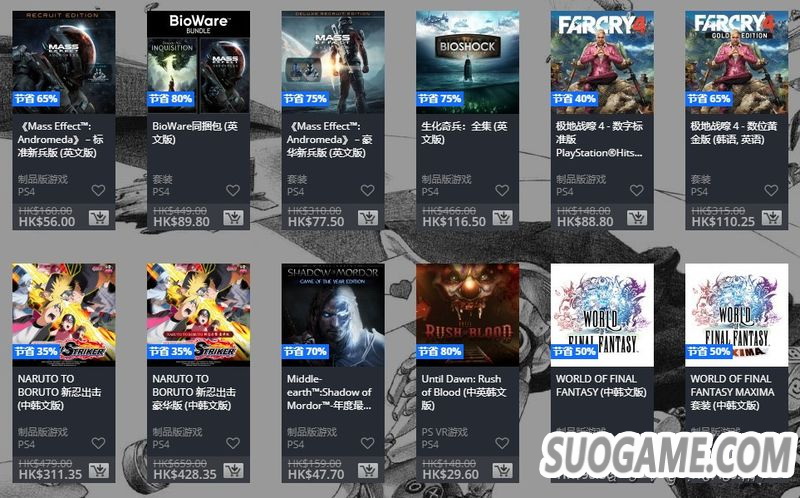Add BioWare bundle to cart
This screenshot has height=498, width=800.
[234, 218]
